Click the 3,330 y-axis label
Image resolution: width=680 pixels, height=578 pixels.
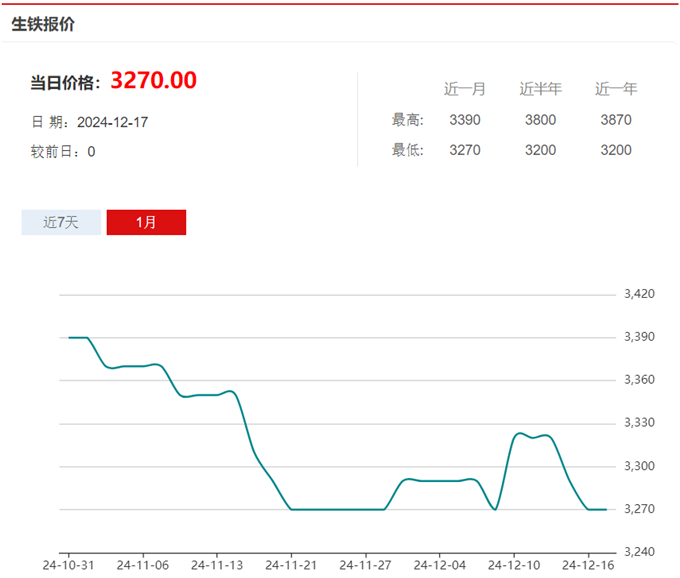click(639, 423)
